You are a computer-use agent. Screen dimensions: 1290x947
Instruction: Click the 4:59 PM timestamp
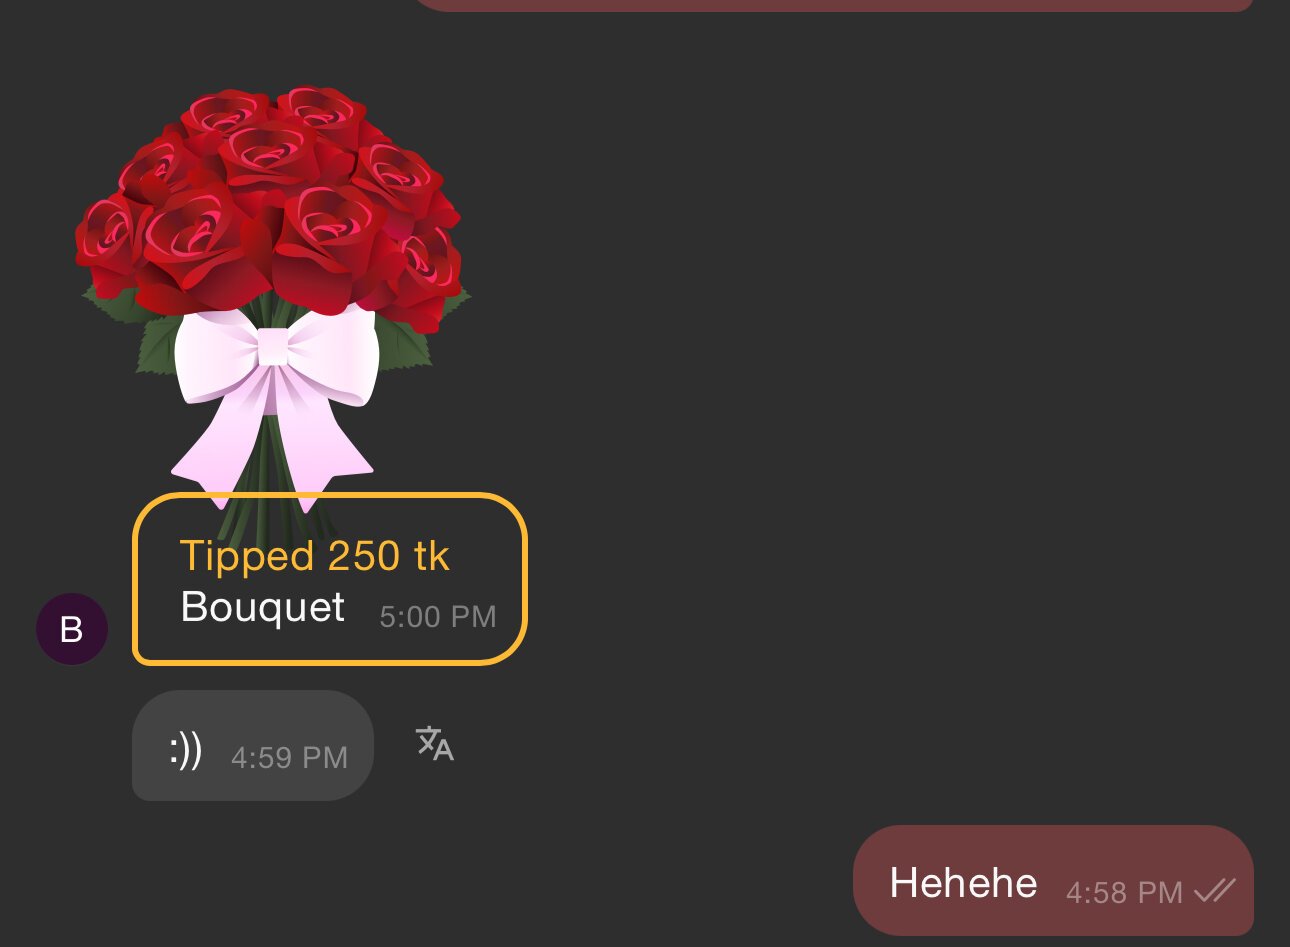tap(290, 757)
